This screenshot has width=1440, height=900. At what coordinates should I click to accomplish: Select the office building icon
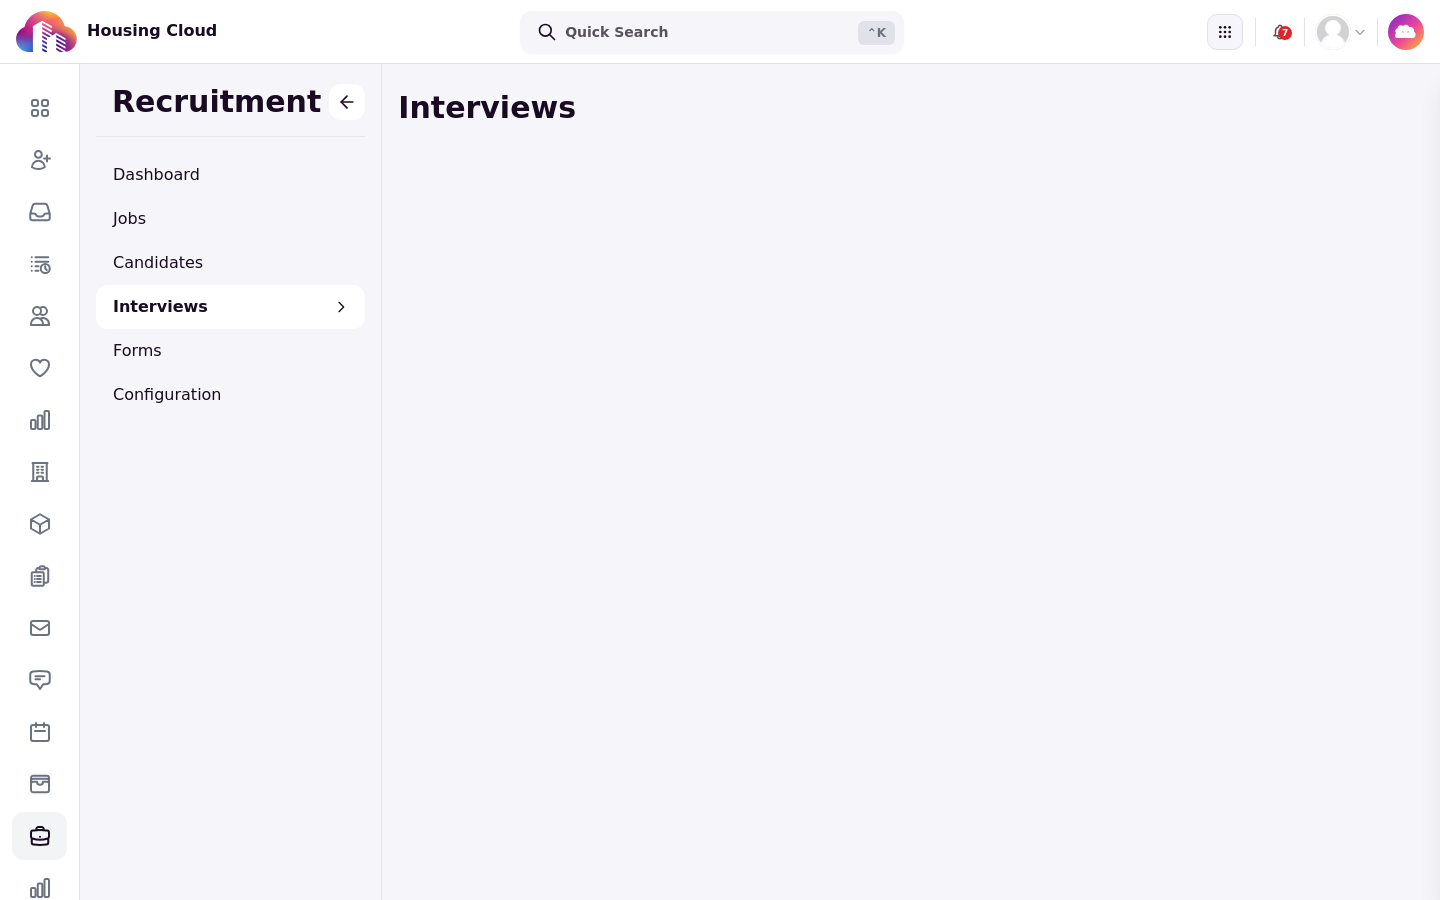point(40,472)
